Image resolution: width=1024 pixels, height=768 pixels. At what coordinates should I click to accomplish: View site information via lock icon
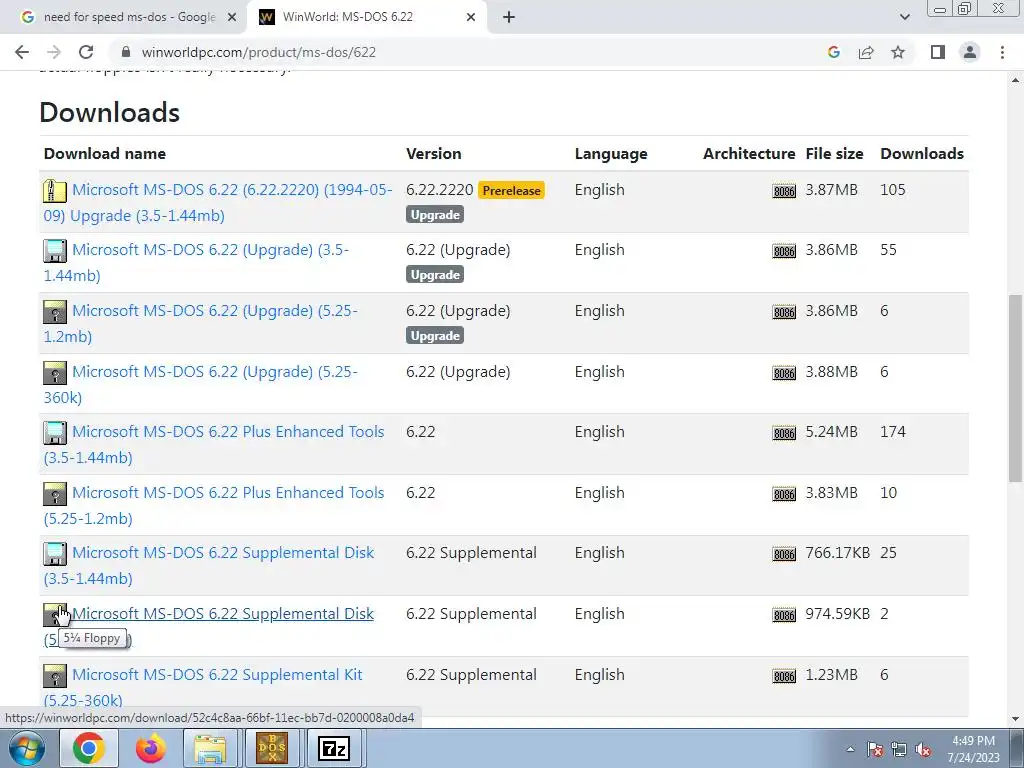pos(126,52)
